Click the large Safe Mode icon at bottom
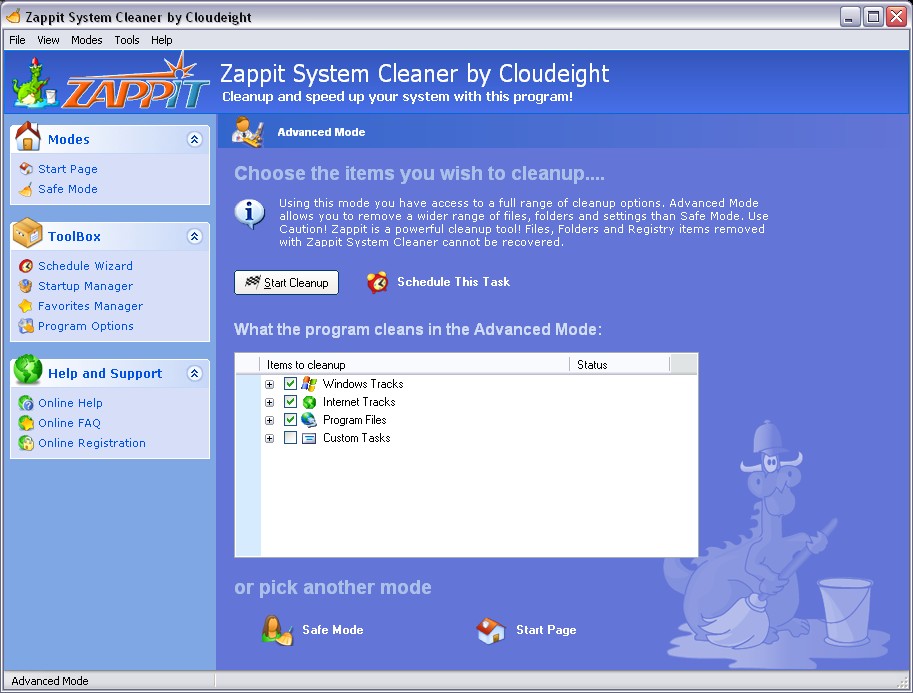The width and height of the screenshot is (913, 693). point(277,630)
